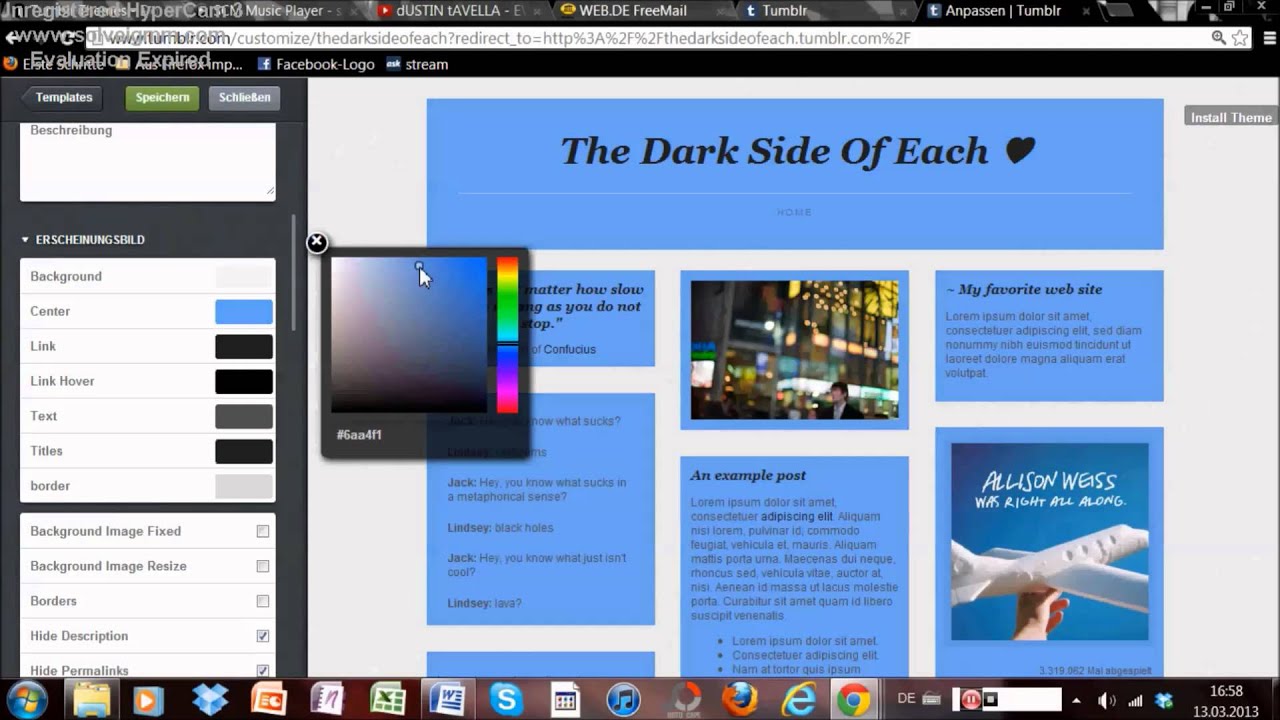The width and height of the screenshot is (1280, 720).
Task: Open Dropbox from the taskbar
Action: [210, 699]
